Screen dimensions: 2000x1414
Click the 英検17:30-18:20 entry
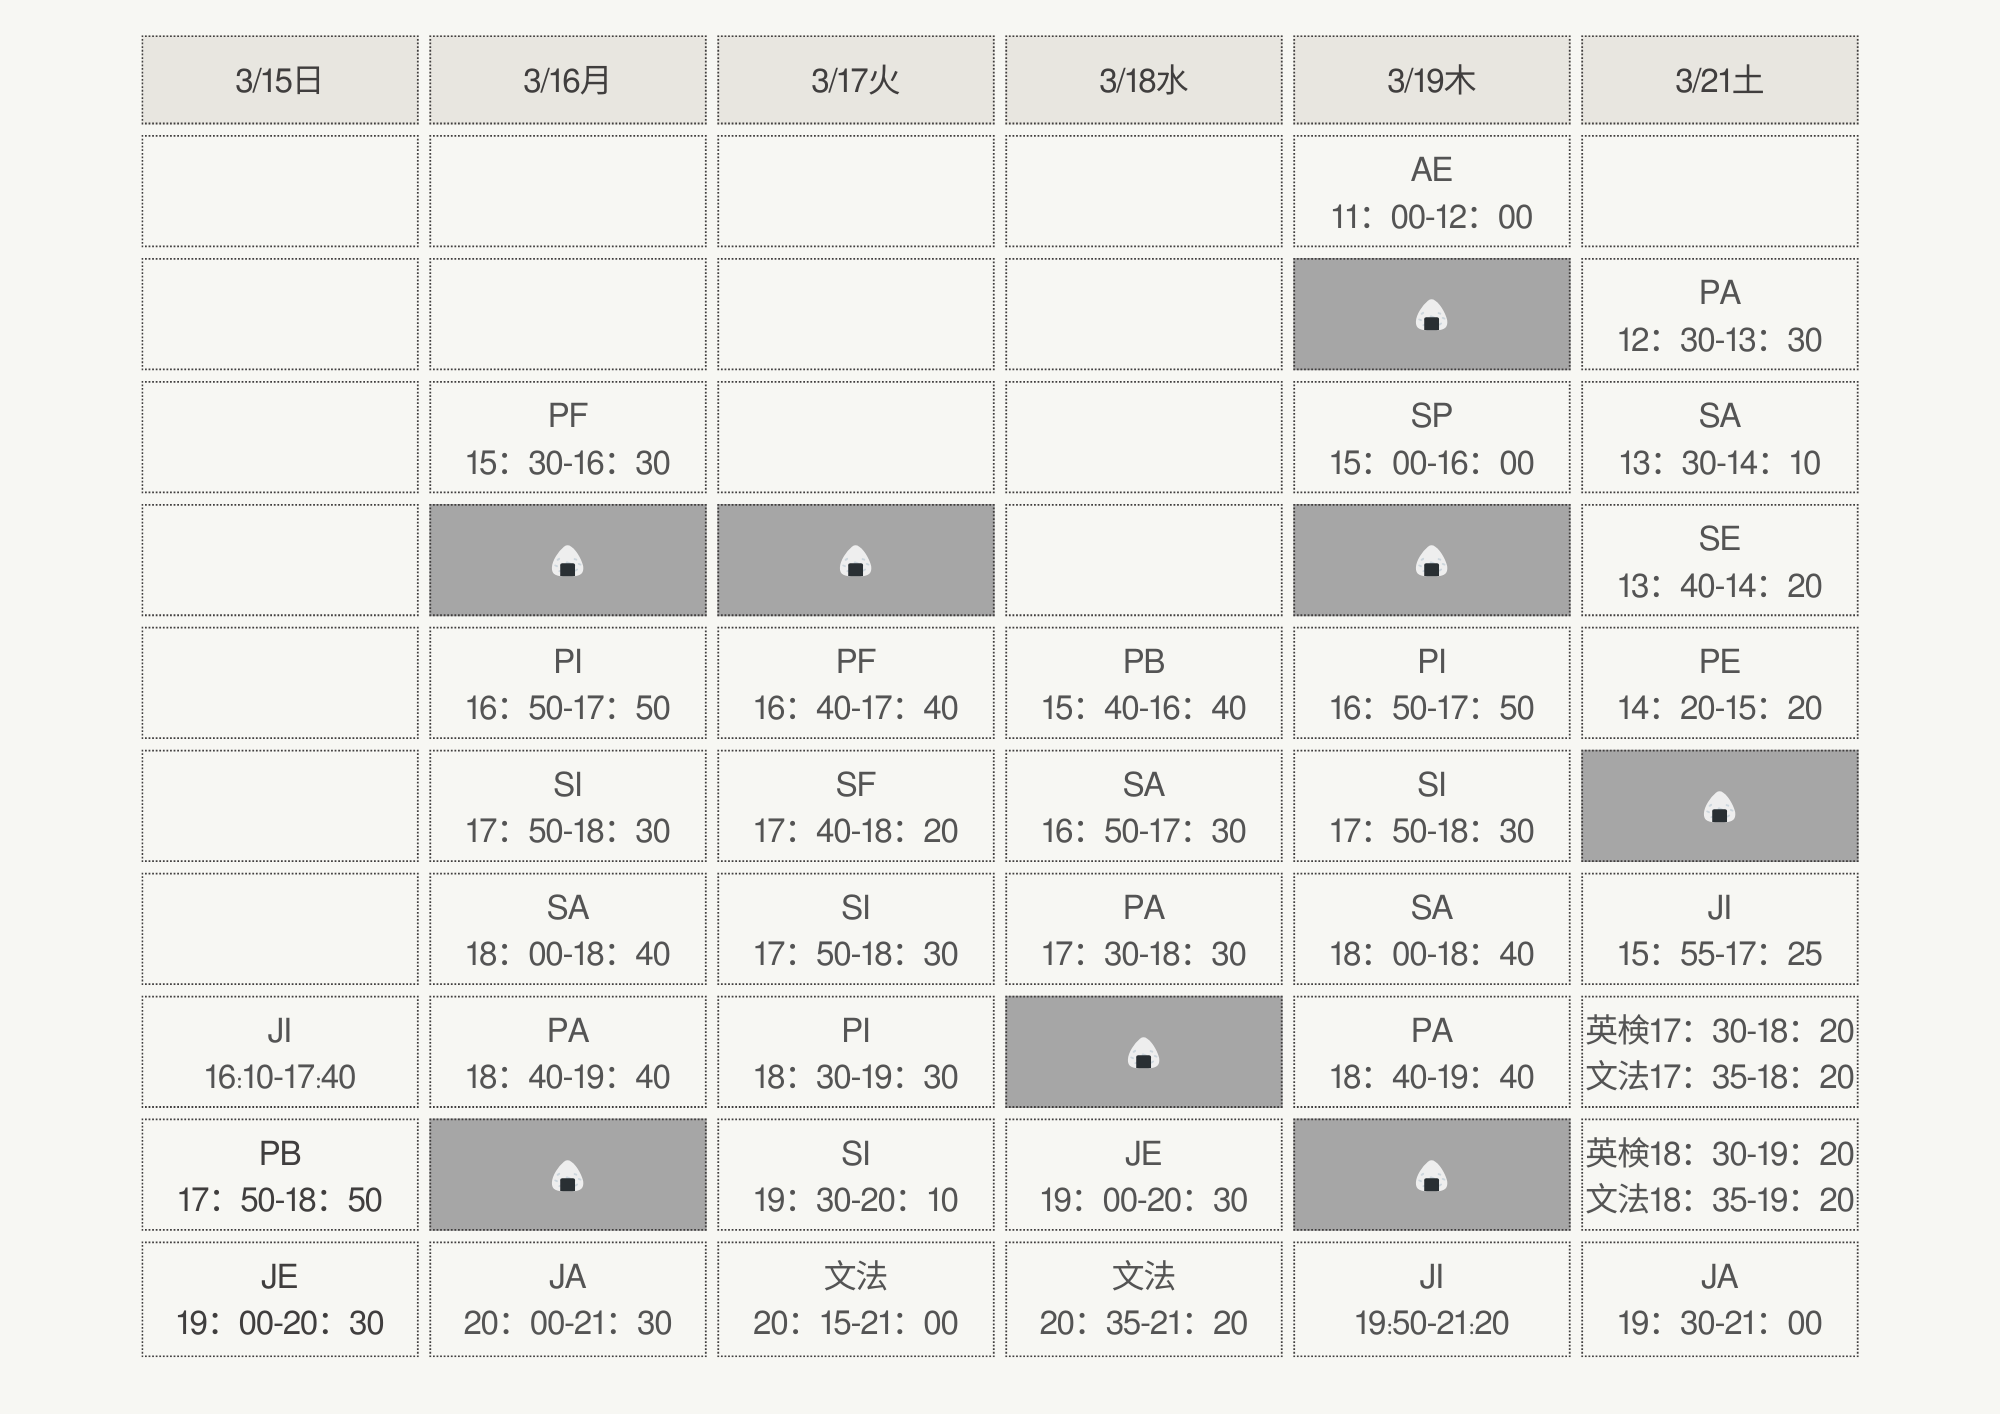(x=1719, y=1030)
